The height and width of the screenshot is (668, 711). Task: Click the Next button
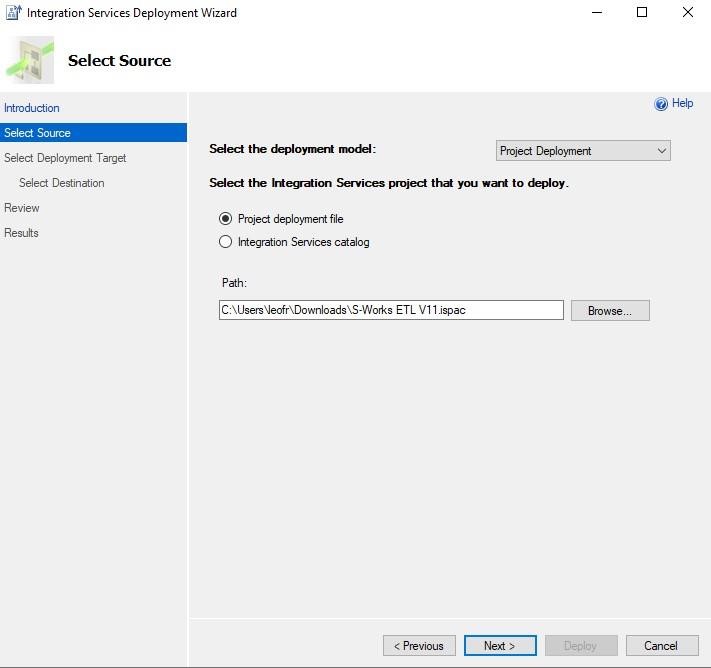(x=500, y=645)
